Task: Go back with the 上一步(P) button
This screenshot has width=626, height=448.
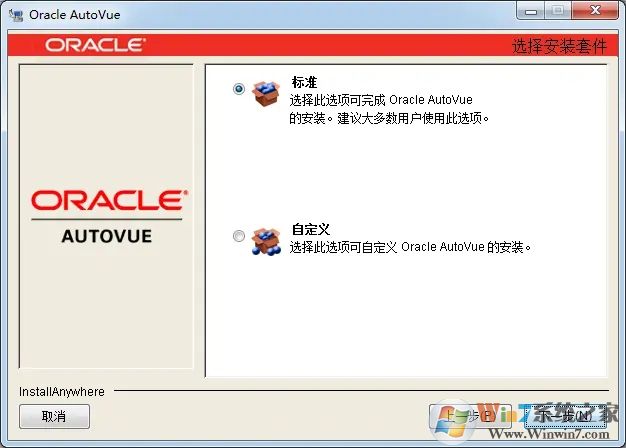Action: point(470,416)
